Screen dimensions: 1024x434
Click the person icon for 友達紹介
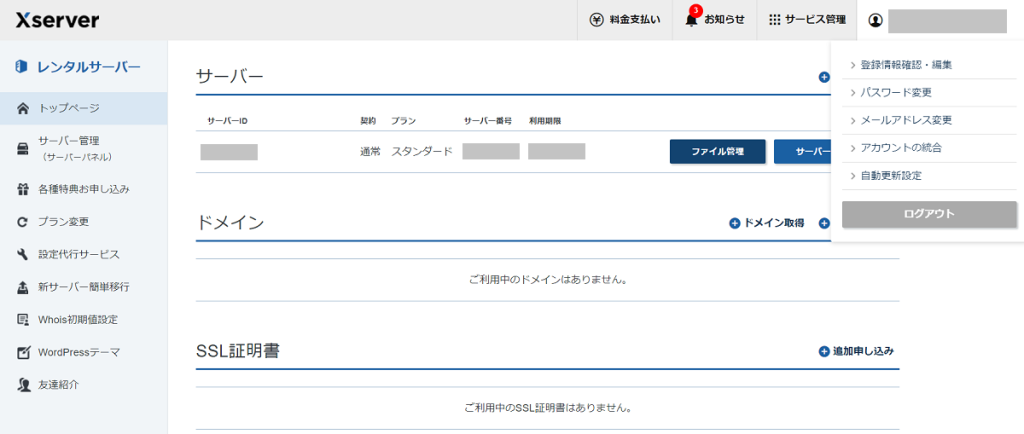pyautogui.click(x=23, y=385)
